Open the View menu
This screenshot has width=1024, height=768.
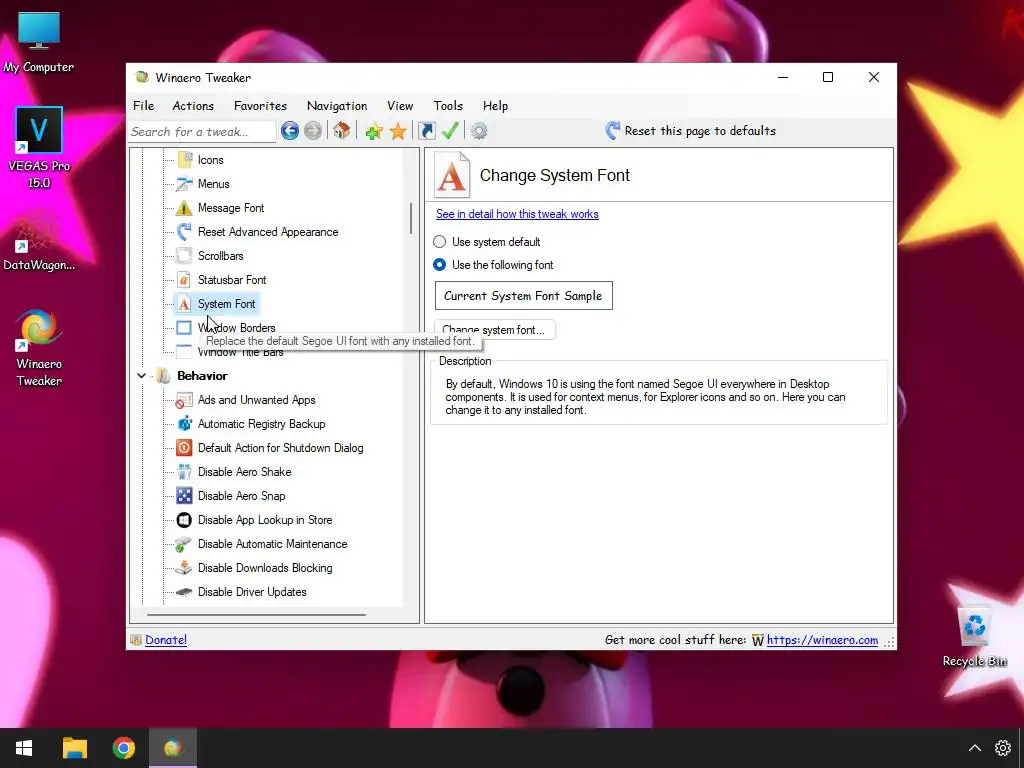point(400,106)
